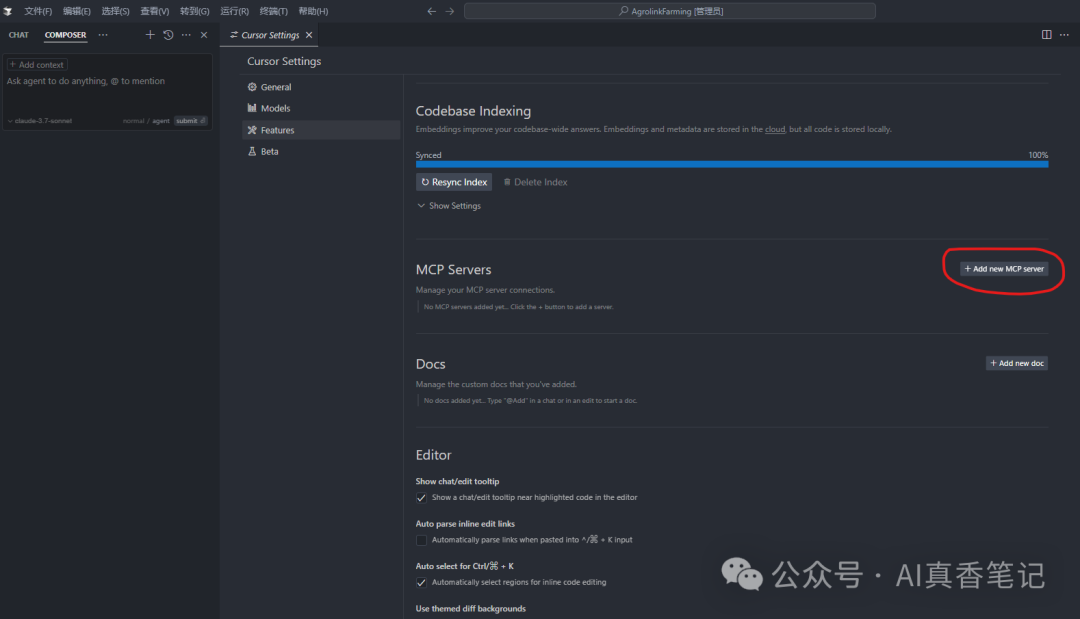Viewport: 1080px width, 619px height.
Task: Open the 终端(T) menu
Action: [x=273, y=11]
